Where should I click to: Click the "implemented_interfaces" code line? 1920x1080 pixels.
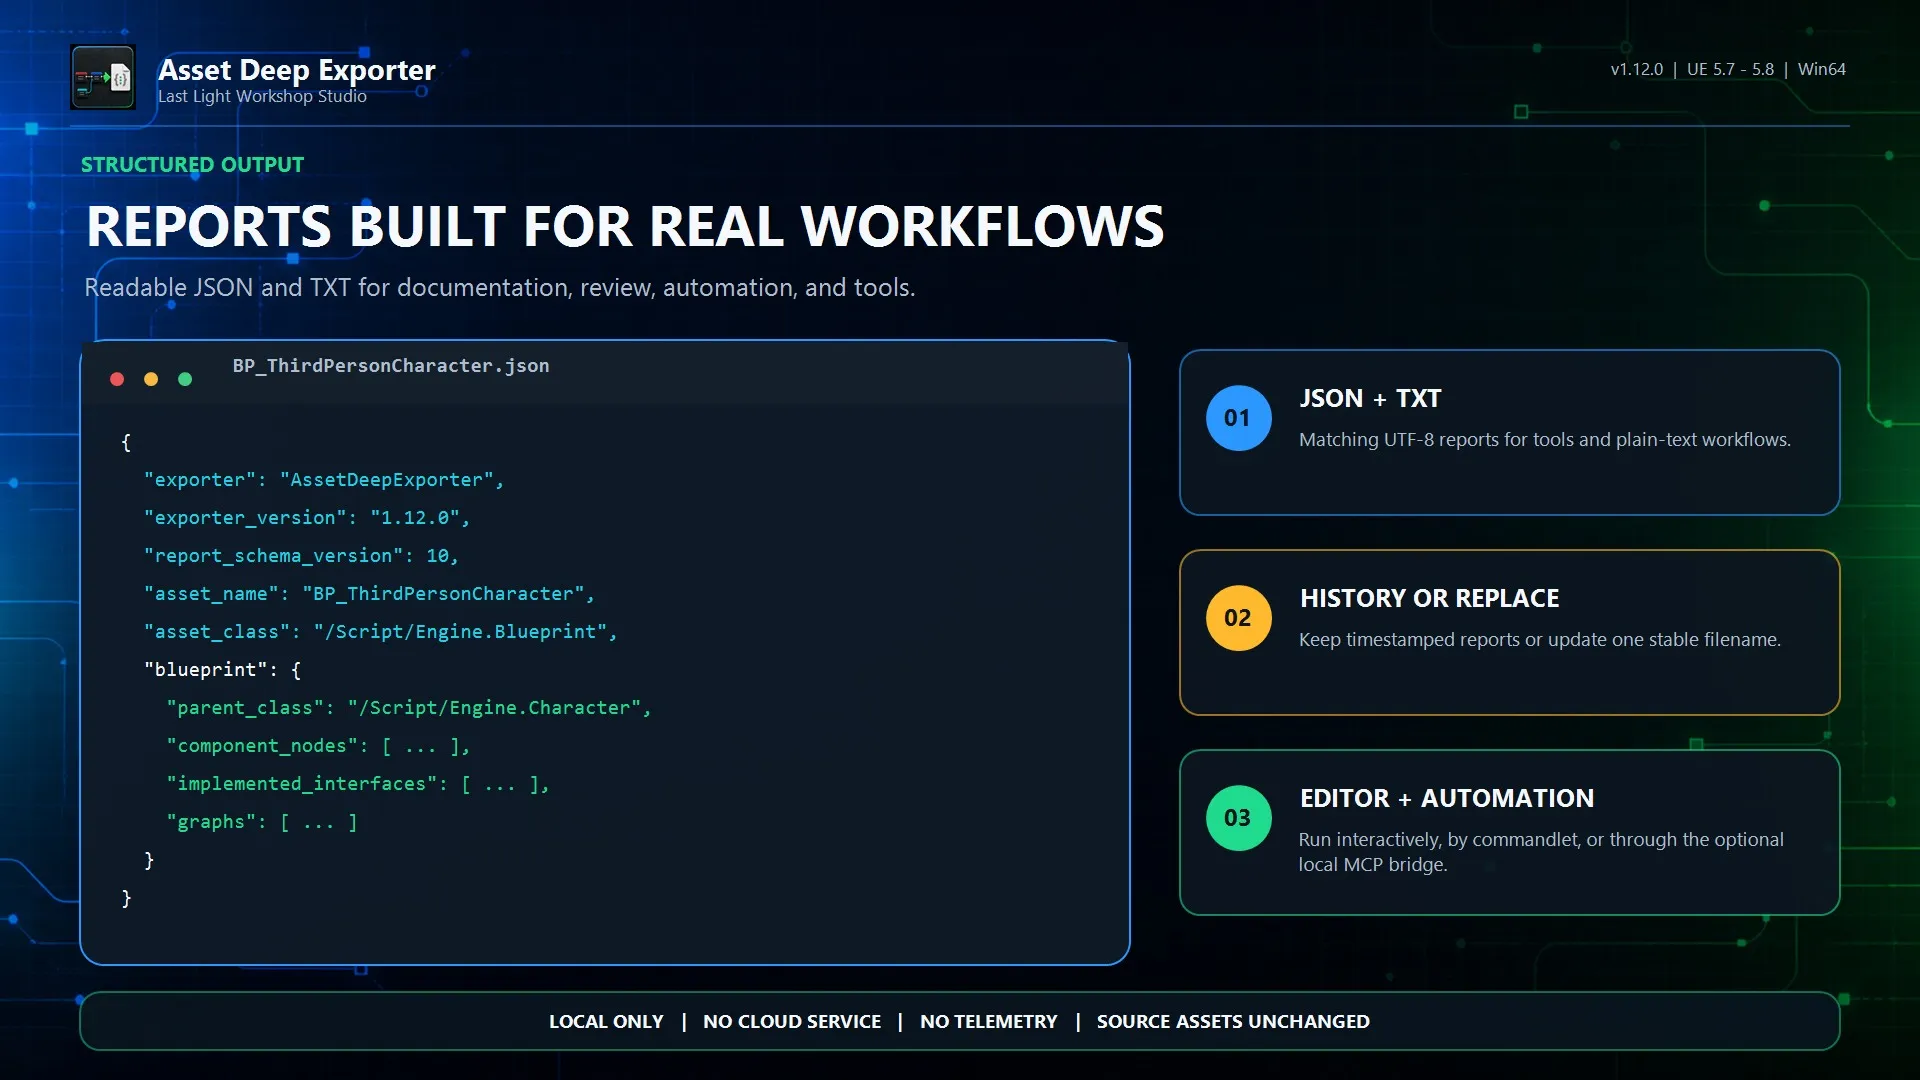coord(358,784)
